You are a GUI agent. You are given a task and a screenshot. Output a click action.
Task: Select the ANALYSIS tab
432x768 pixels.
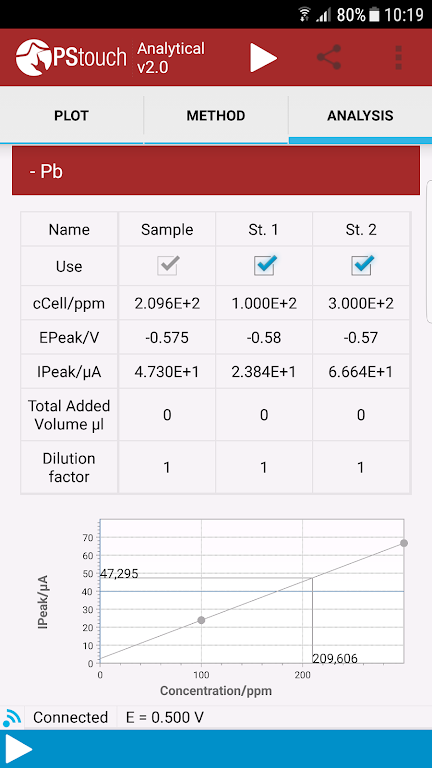(x=360, y=116)
